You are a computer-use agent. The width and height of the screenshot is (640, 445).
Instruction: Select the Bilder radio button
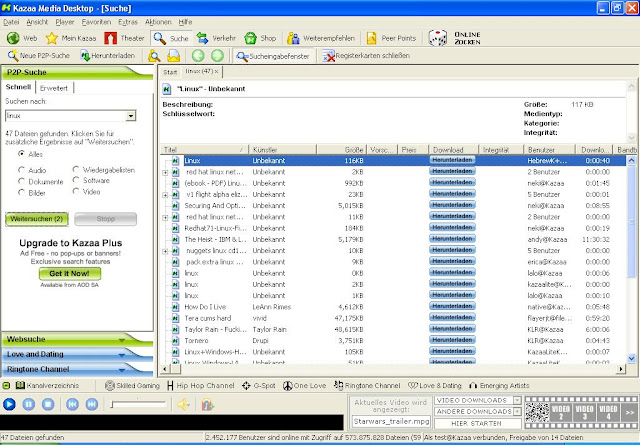[21, 192]
